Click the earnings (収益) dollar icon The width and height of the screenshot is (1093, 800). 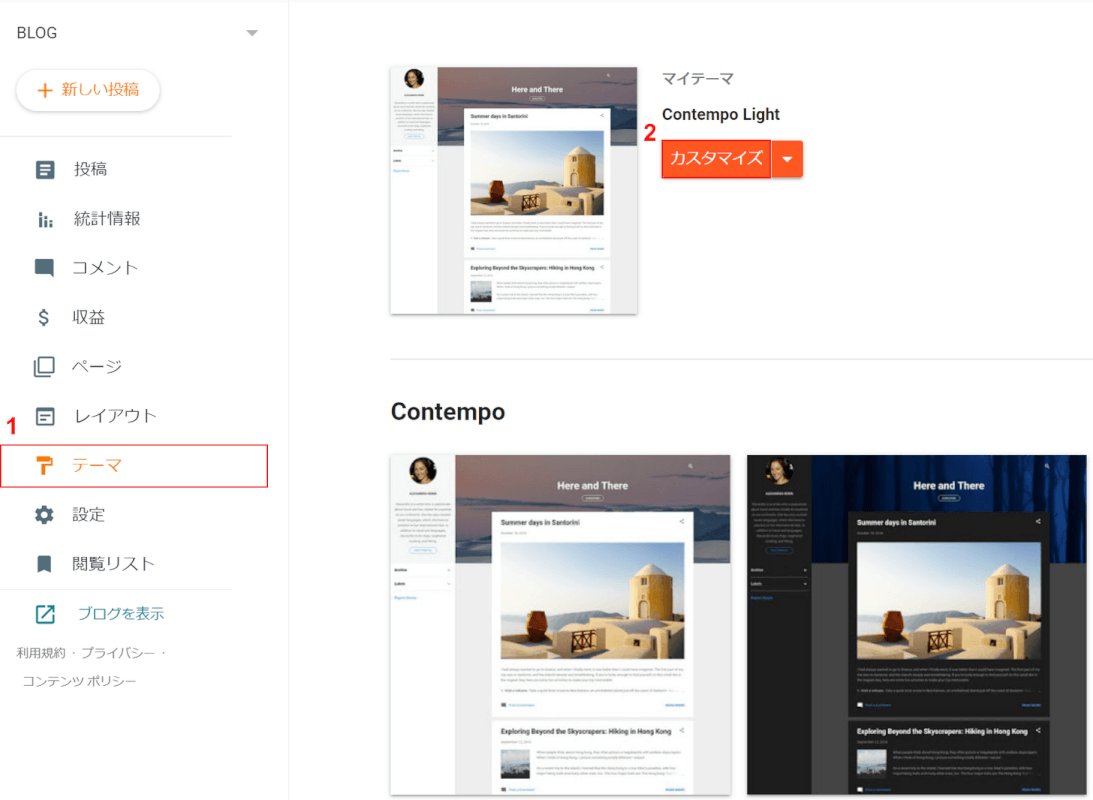pyautogui.click(x=43, y=318)
